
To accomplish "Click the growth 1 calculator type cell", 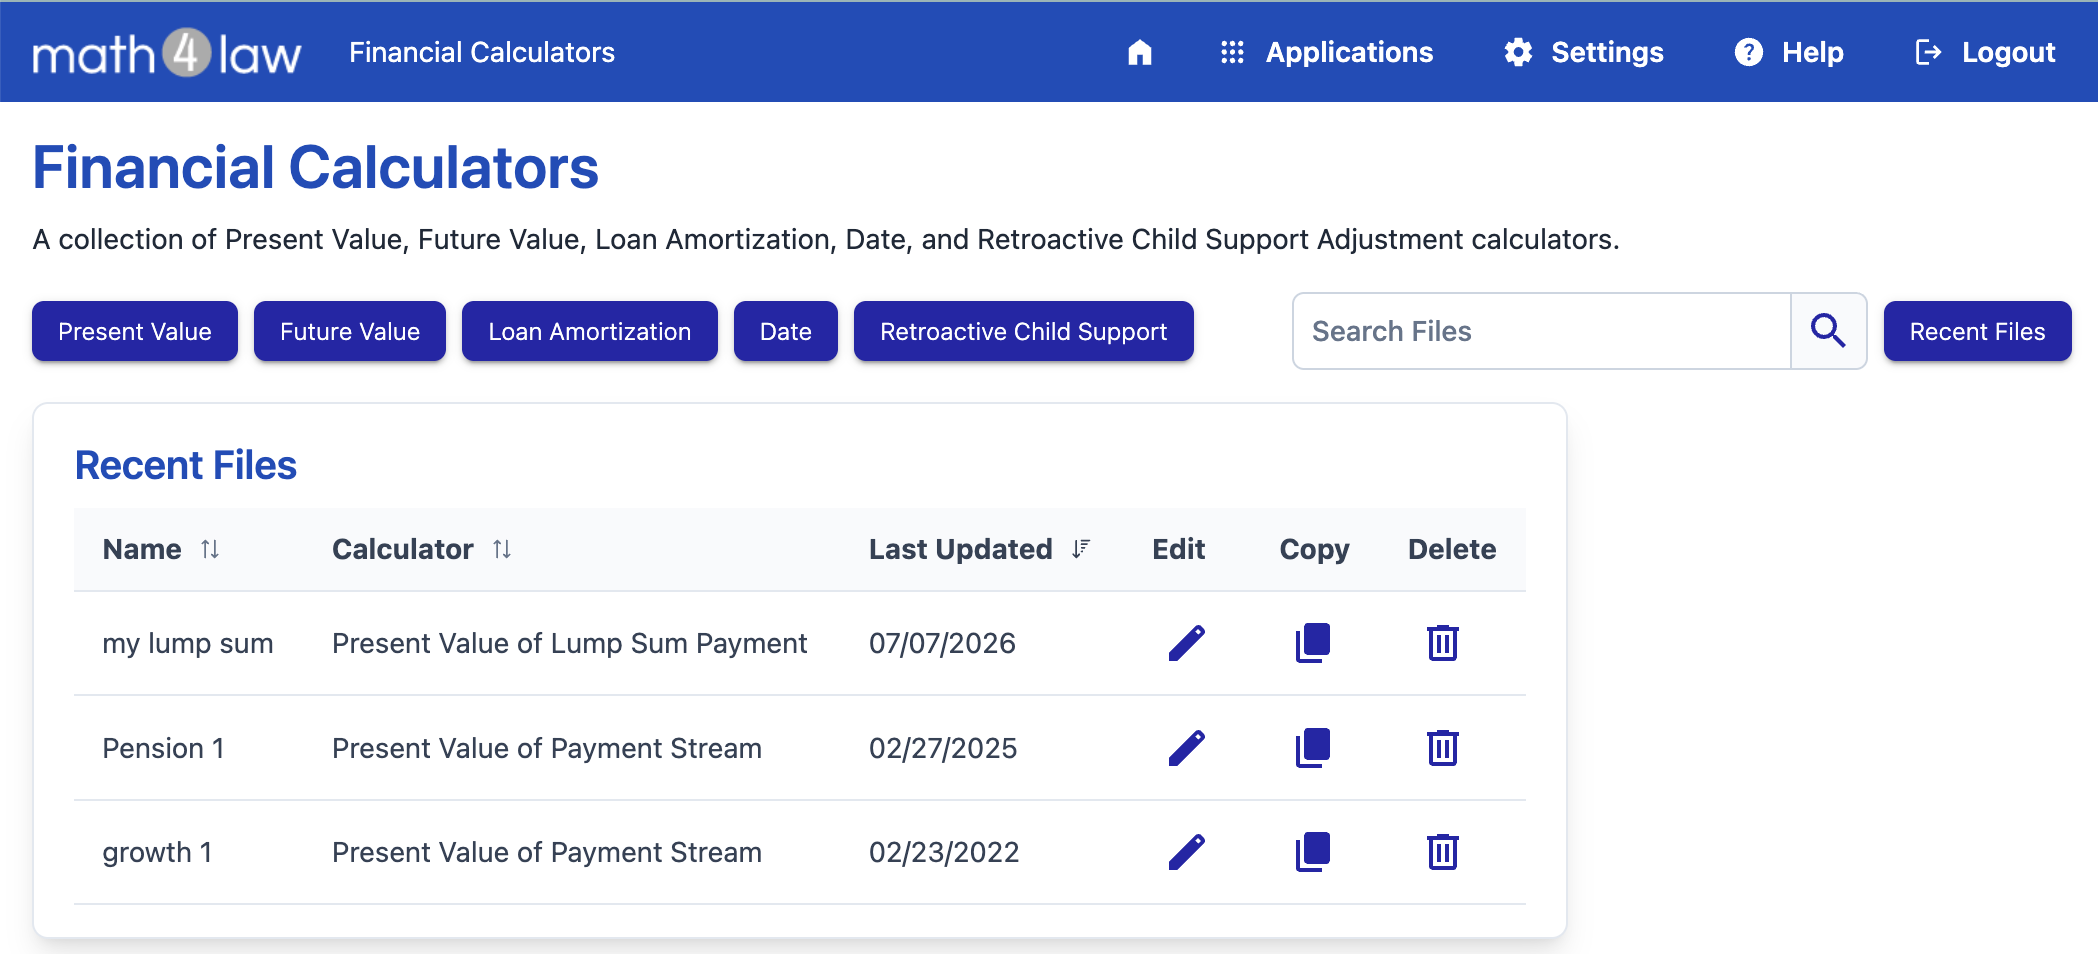I will [x=547, y=852].
